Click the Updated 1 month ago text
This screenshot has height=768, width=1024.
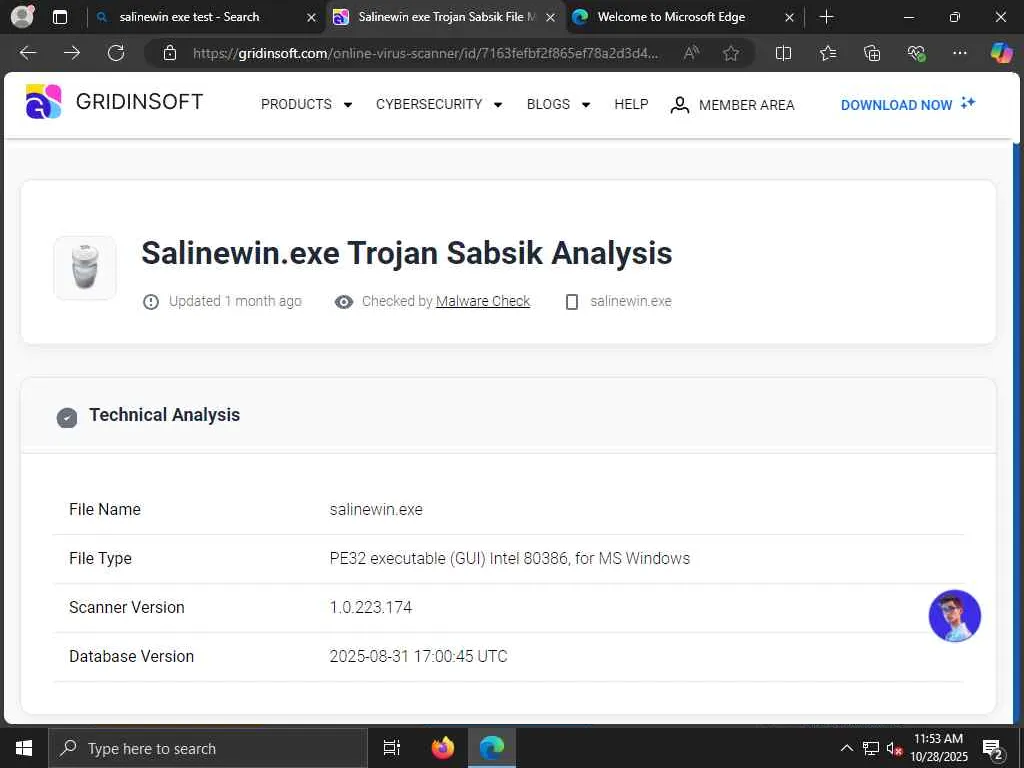click(235, 301)
